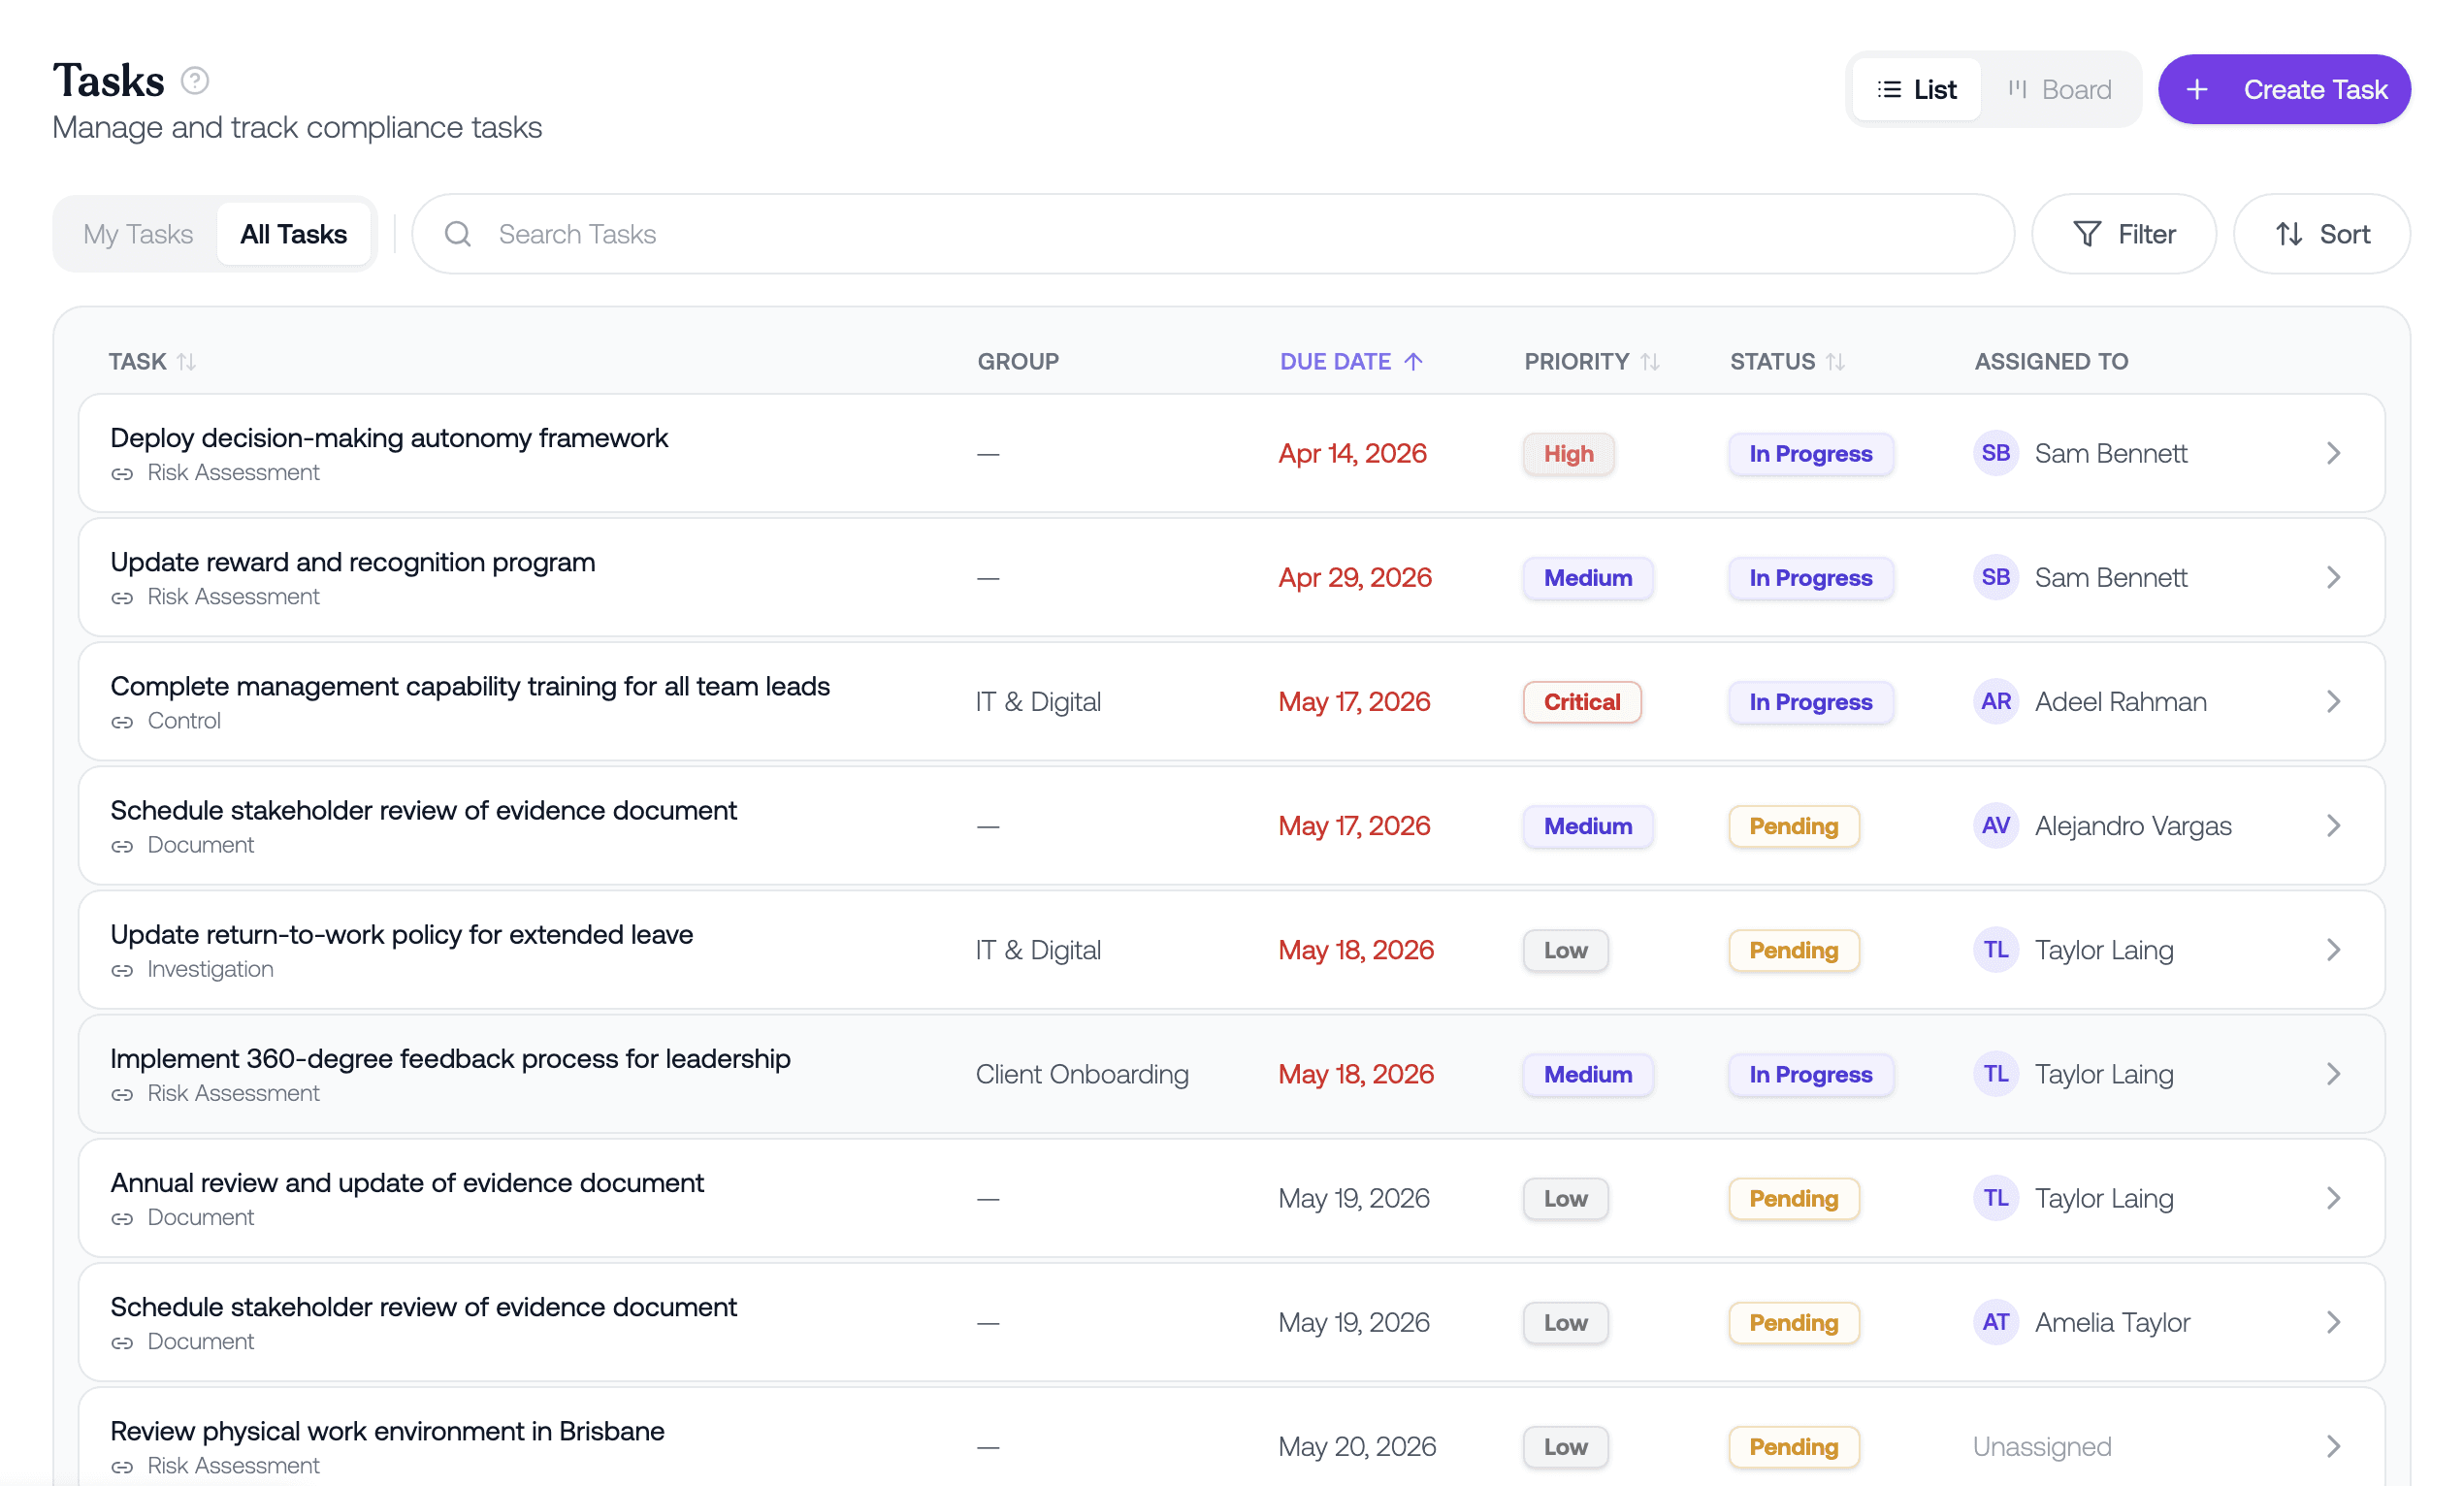
Task: Click 'Update reward and recognition program' task title
Action: 353,561
